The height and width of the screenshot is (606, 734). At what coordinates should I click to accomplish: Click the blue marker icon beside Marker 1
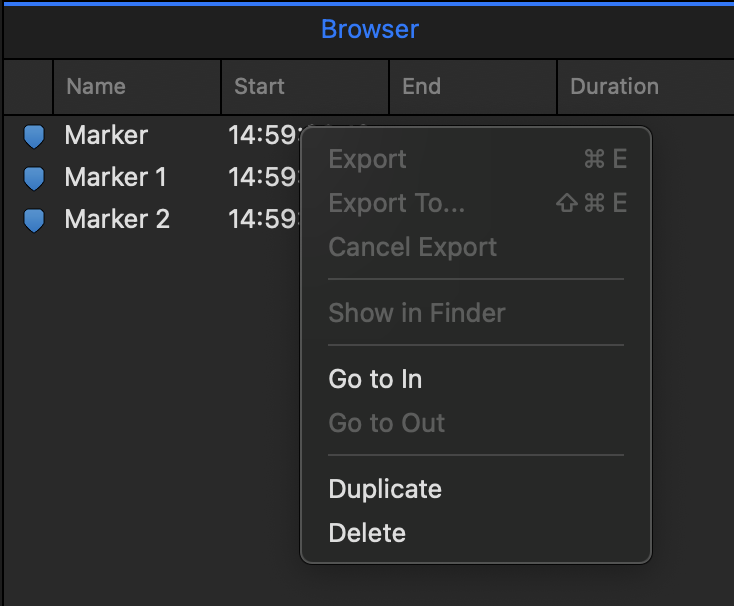(x=34, y=178)
